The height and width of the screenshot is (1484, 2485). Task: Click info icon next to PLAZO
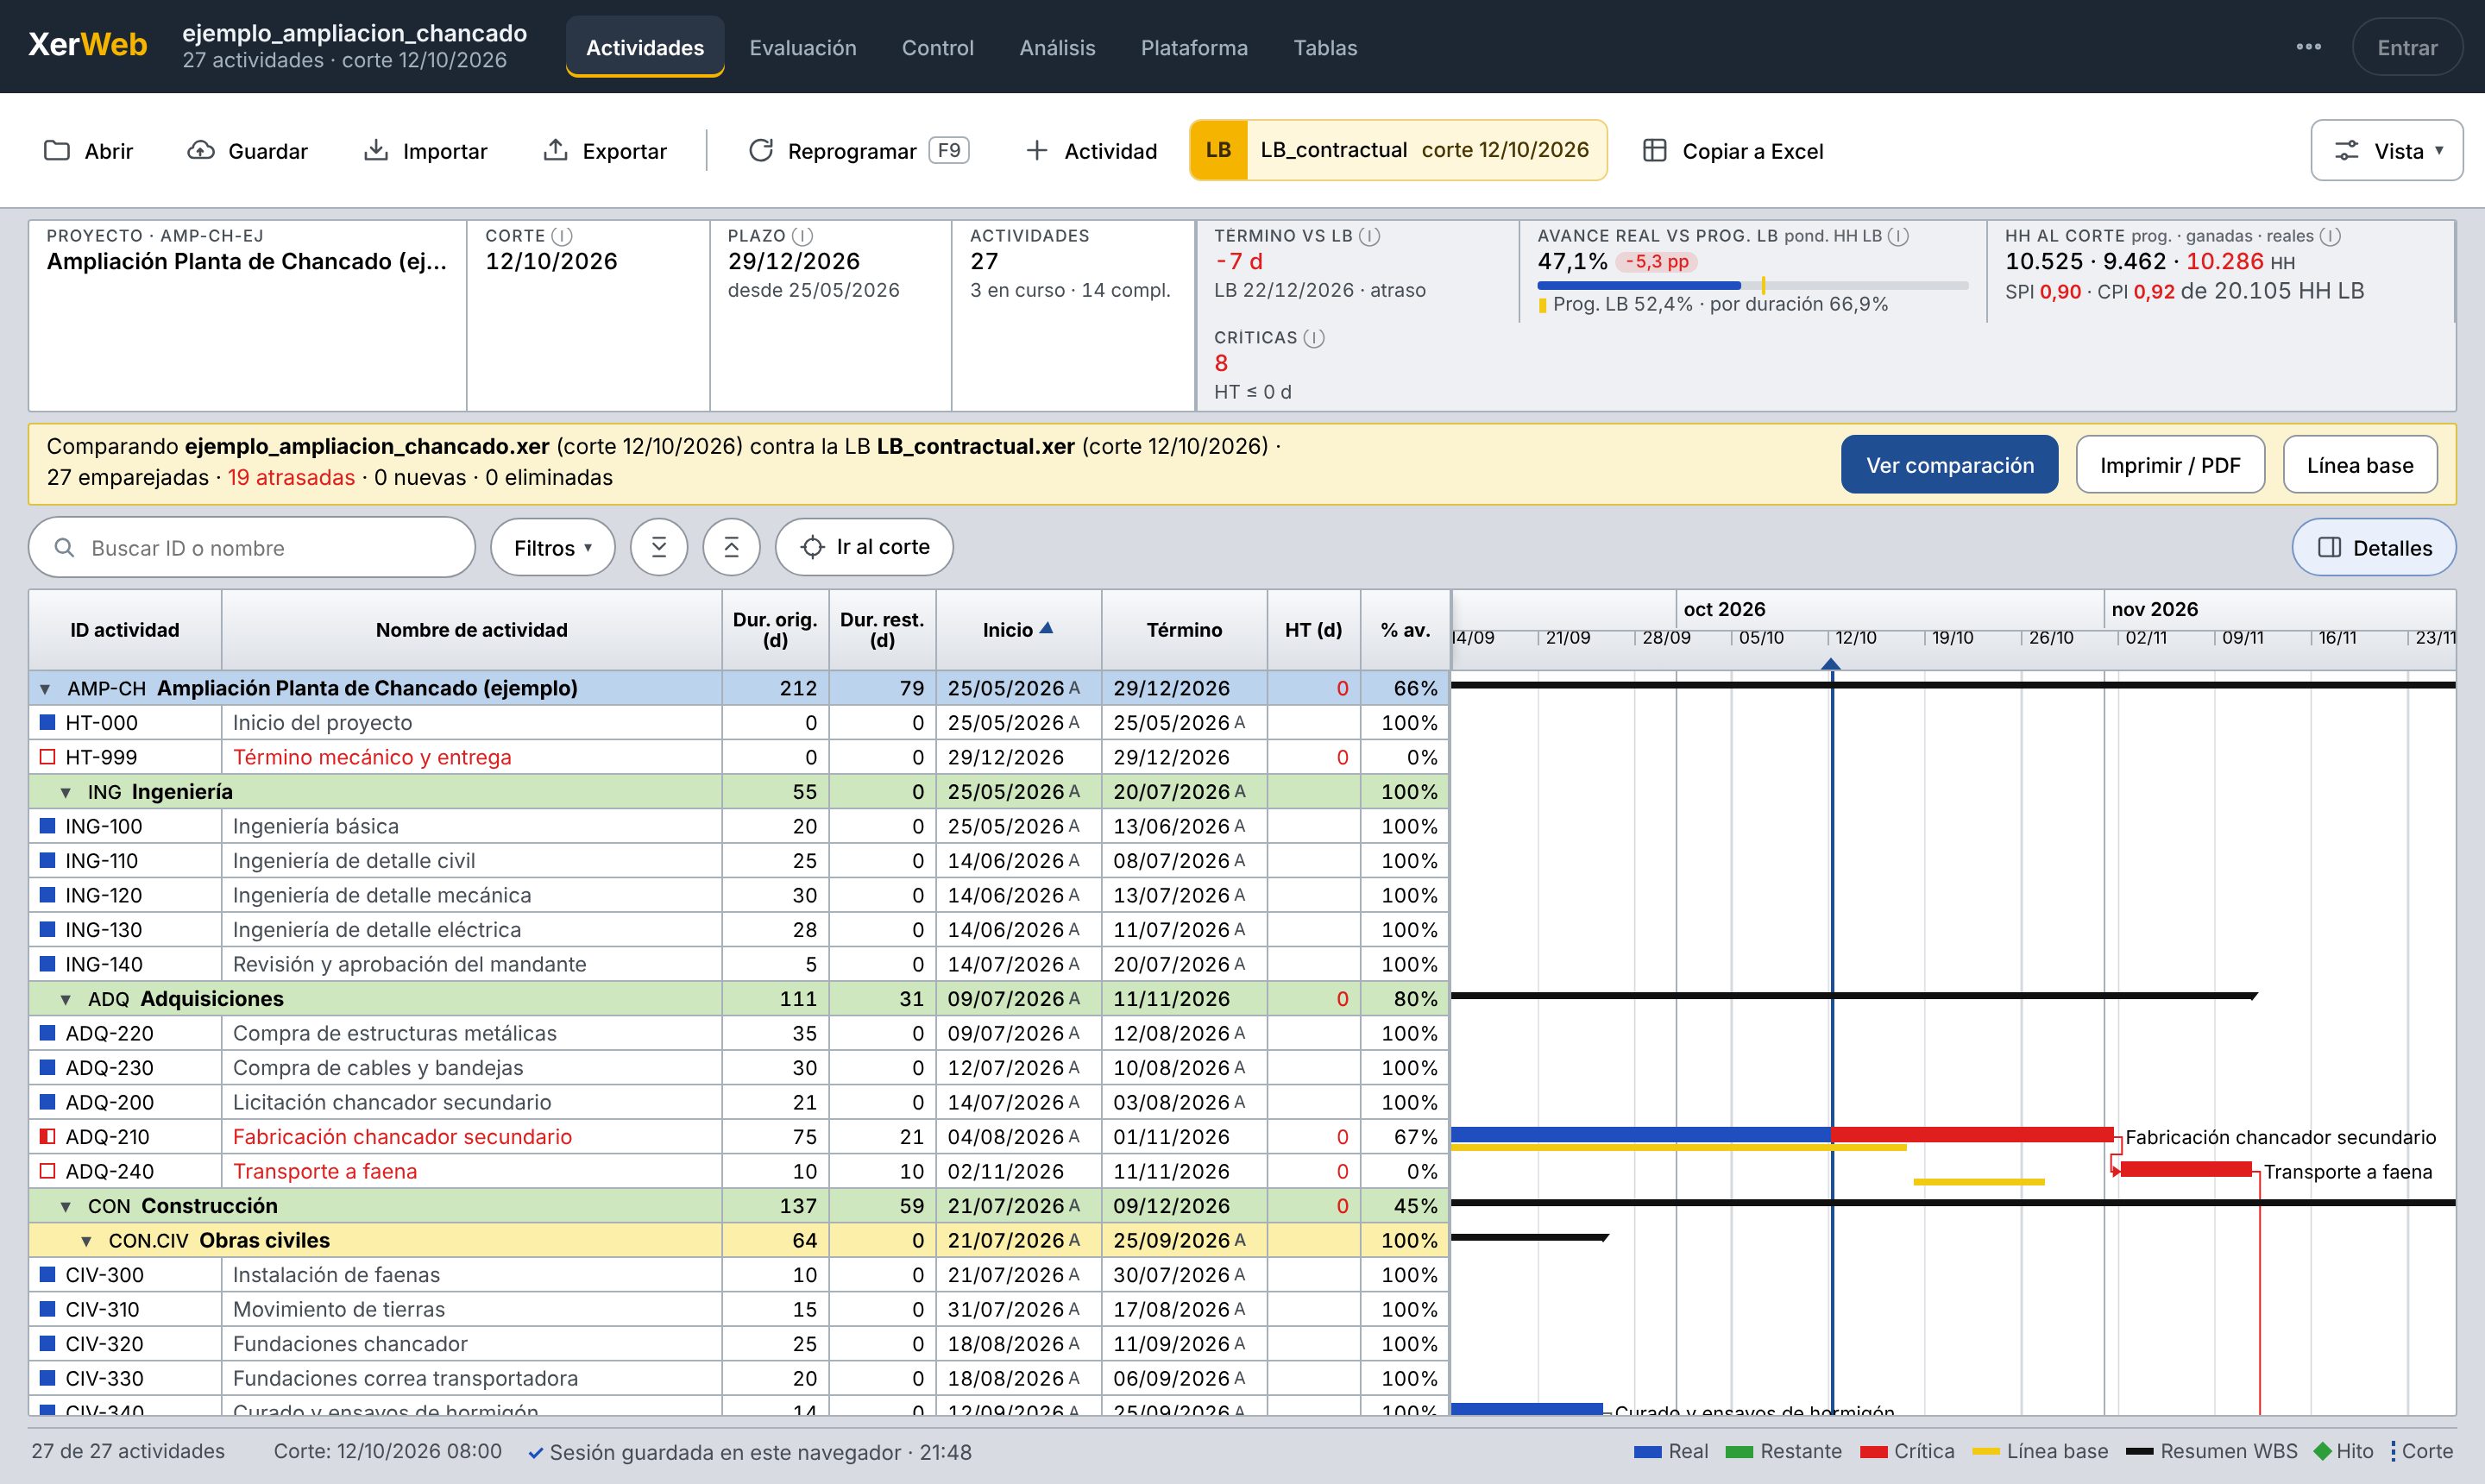pos(802,236)
